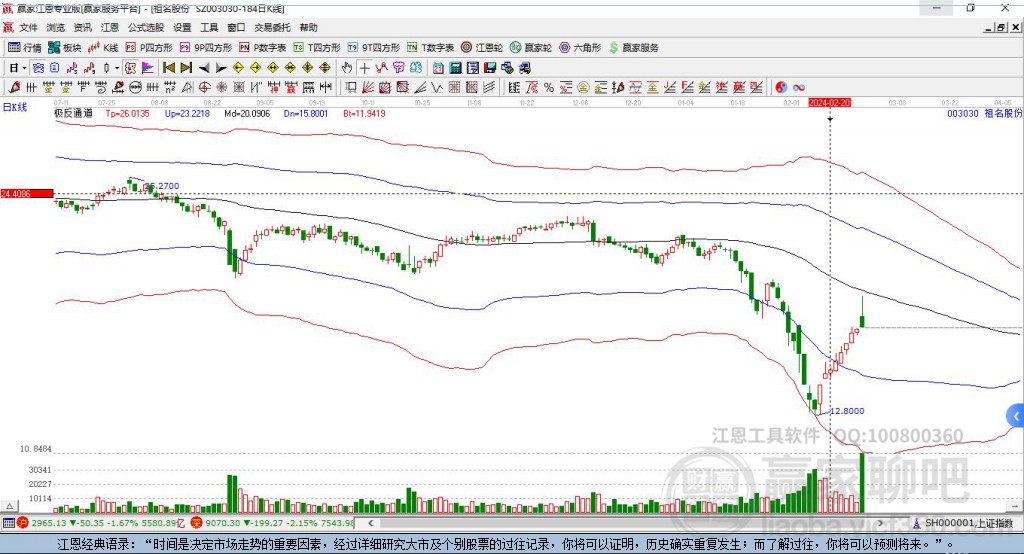Open the 行情 quotes view
This screenshot has height=554, width=1024.
[25, 48]
